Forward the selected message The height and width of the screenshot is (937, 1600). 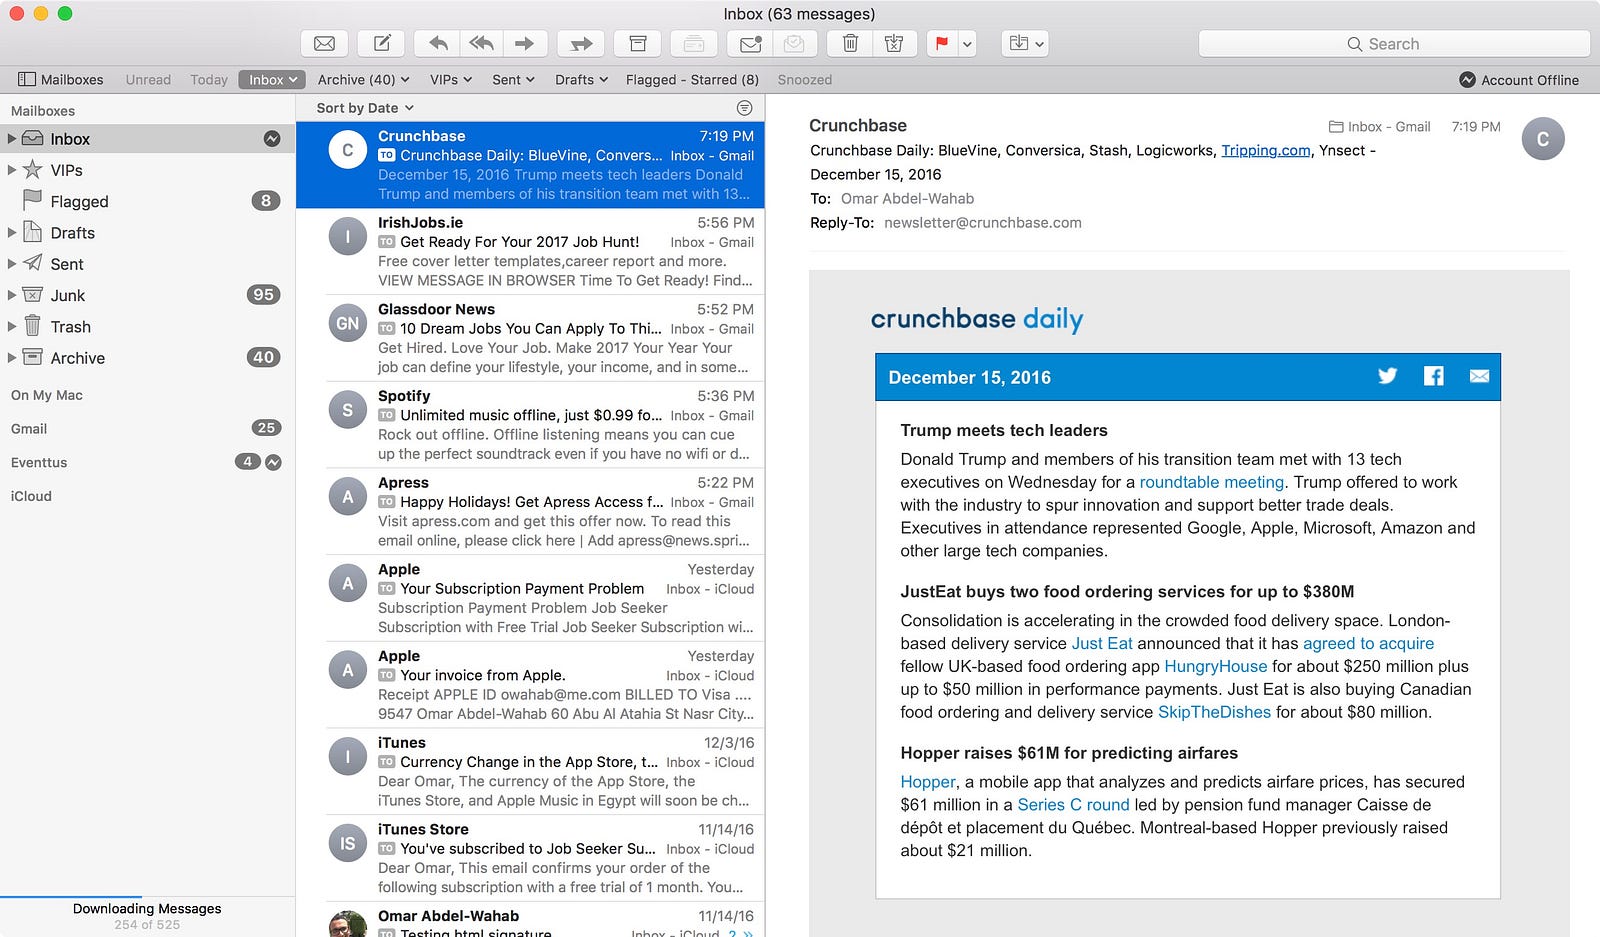click(x=524, y=43)
